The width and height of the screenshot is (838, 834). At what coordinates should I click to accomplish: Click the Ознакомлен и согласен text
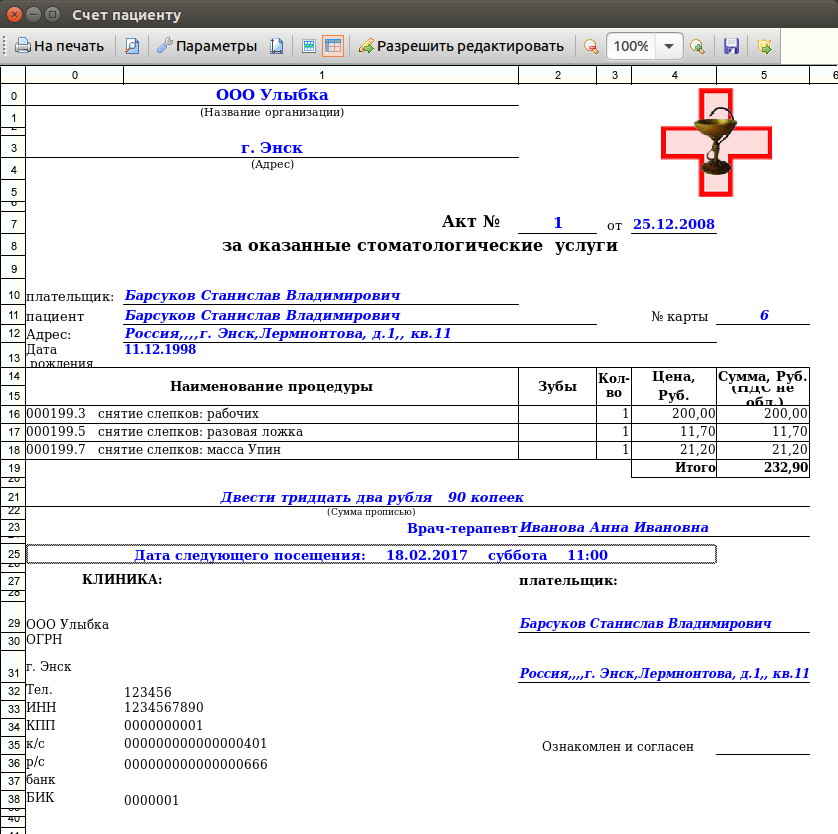pos(618,746)
